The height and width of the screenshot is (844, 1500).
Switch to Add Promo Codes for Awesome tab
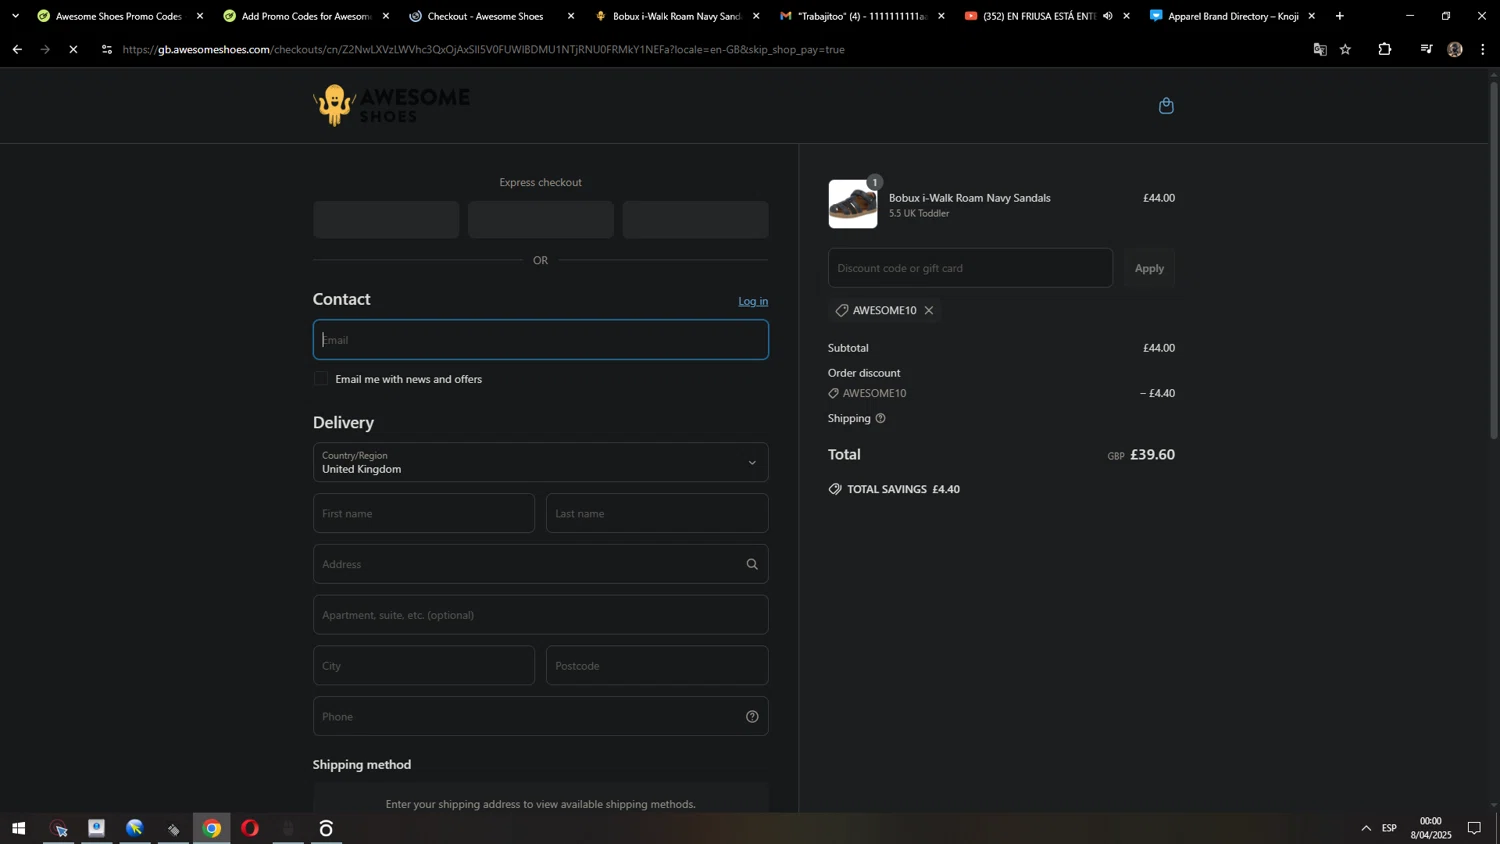pos(305,16)
